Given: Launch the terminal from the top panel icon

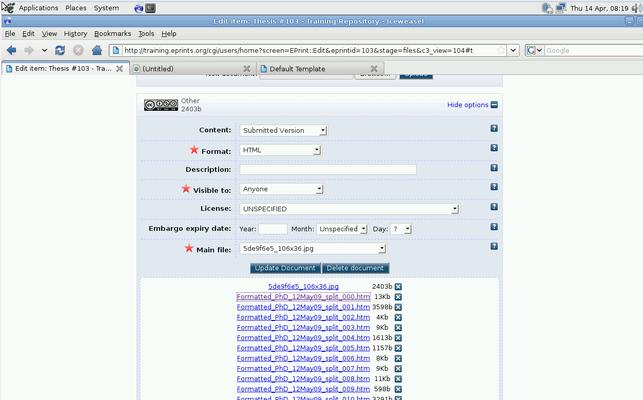Looking at the screenshot, I should [150, 8].
